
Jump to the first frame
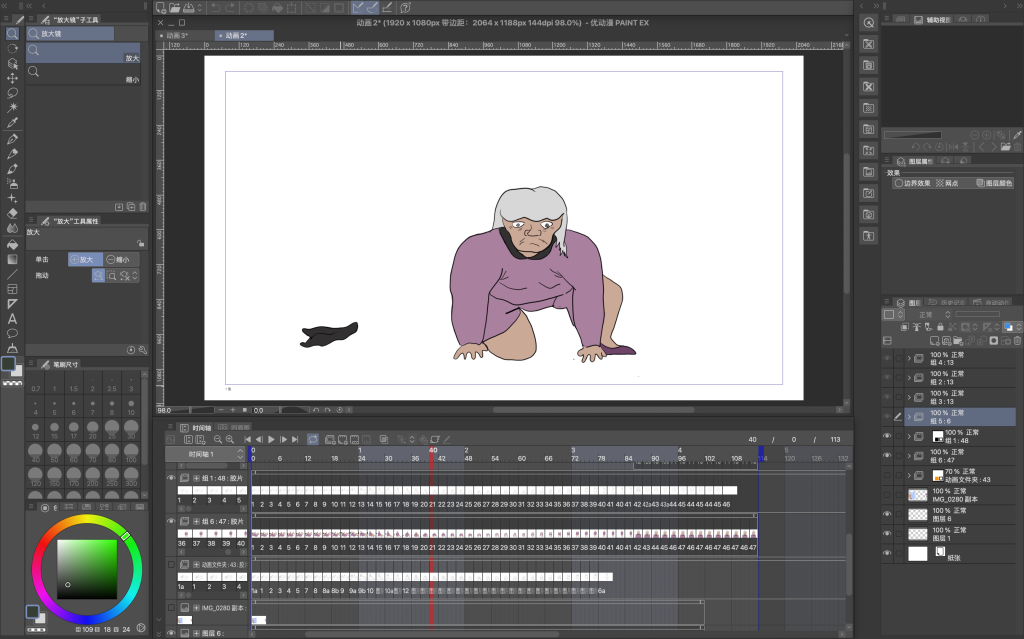pos(248,440)
